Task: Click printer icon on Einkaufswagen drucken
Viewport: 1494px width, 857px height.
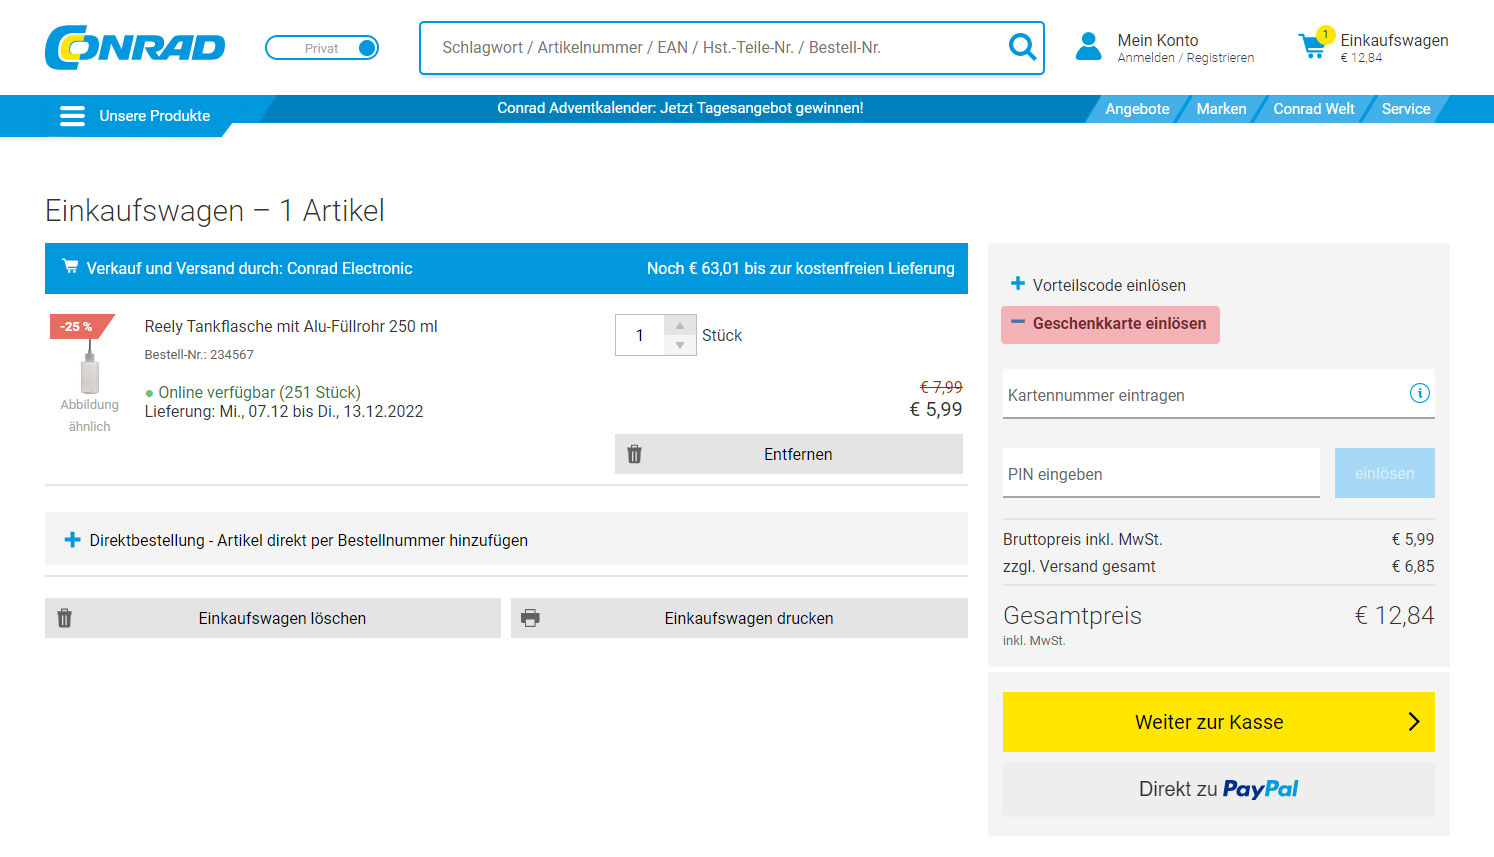Action: 531,618
